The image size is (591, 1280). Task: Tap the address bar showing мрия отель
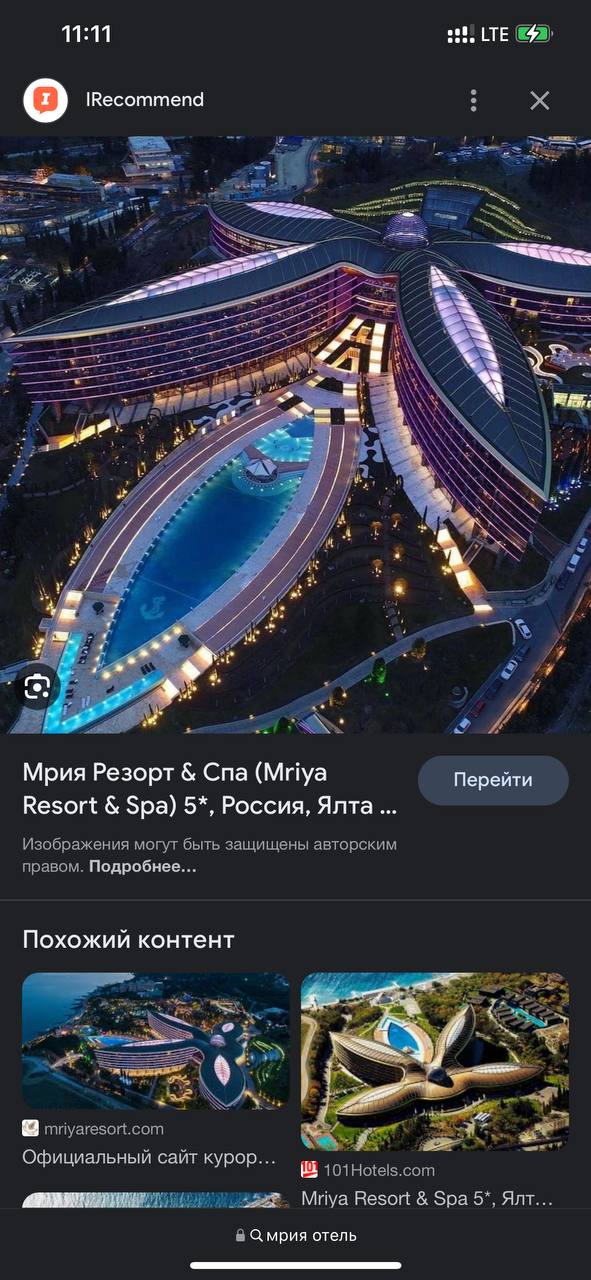[x=295, y=1235]
